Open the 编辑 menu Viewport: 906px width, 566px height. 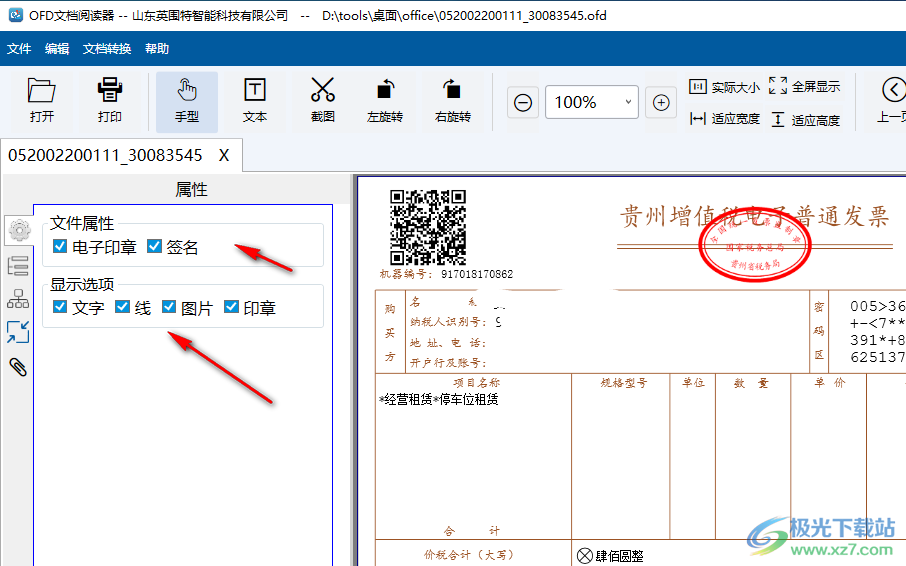click(x=57, y=49)
